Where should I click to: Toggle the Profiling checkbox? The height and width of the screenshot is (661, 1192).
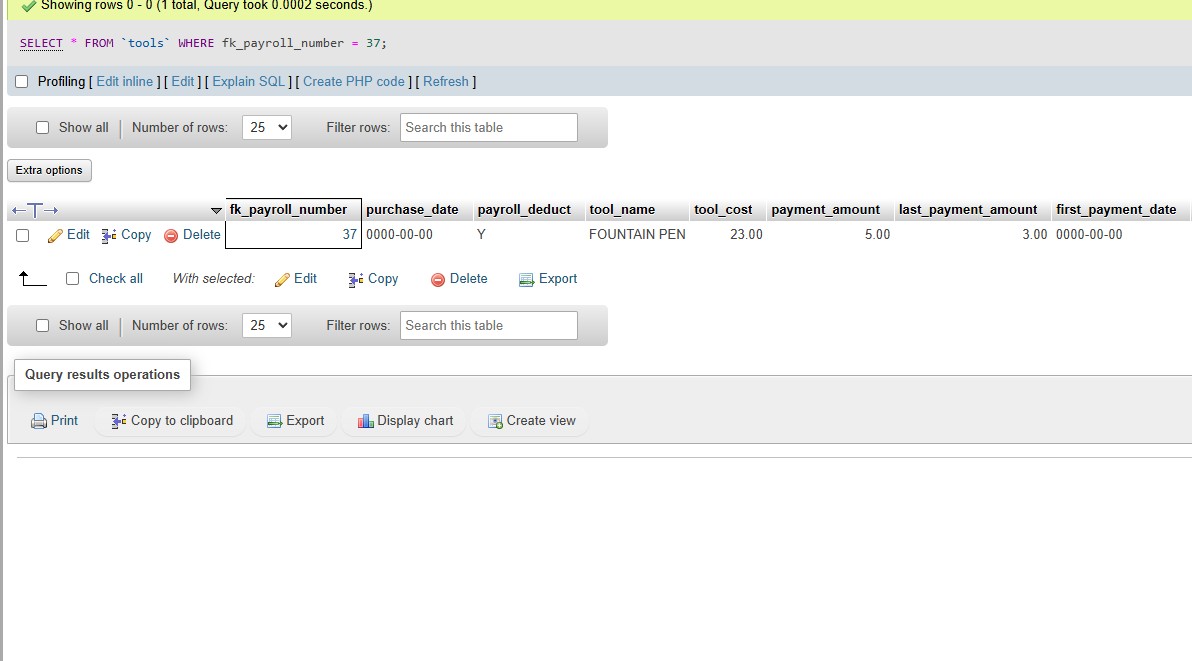point(22,81)
